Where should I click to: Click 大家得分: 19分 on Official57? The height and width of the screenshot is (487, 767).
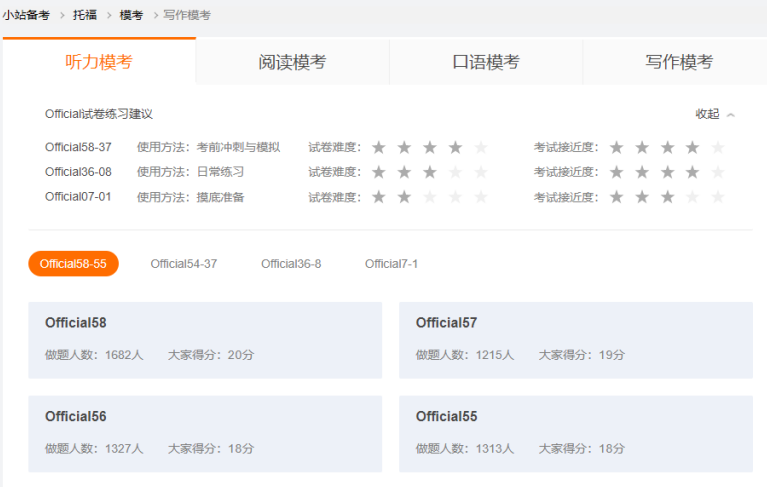[582, 354]
